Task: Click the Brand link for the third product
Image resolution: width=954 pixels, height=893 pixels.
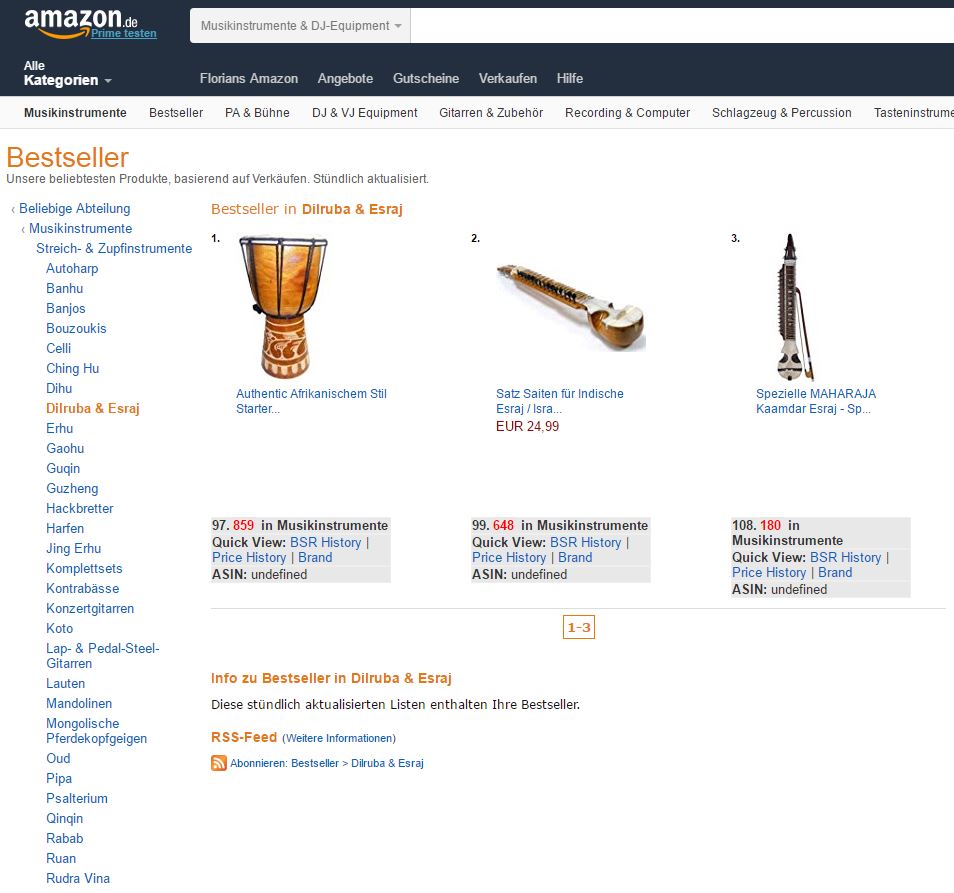Action: 835,573
